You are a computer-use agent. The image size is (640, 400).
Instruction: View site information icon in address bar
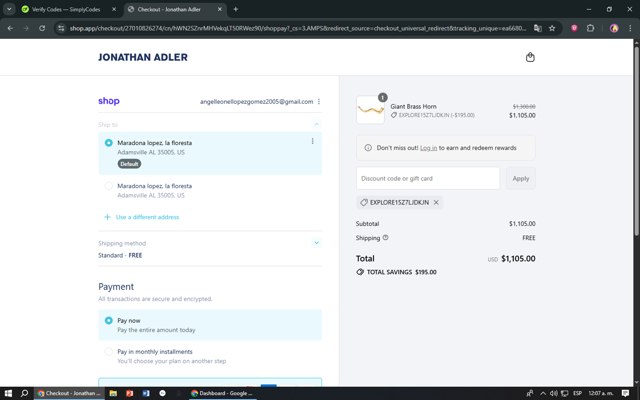[x=61, y=28]
